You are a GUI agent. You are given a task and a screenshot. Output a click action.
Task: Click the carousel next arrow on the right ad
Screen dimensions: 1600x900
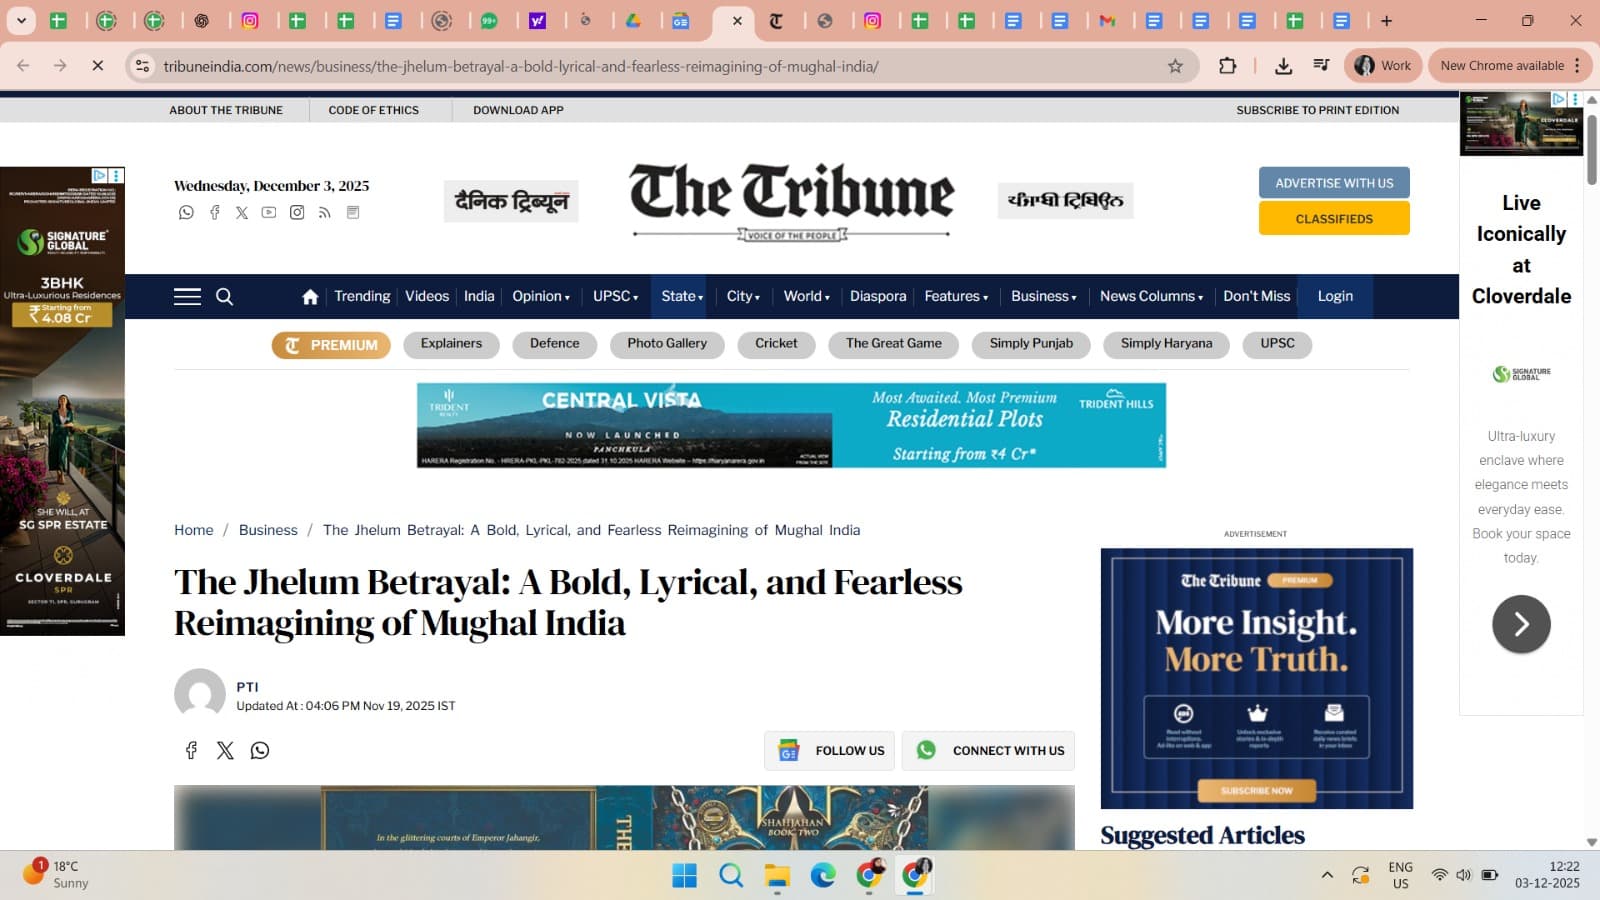tap(1520, 623)
